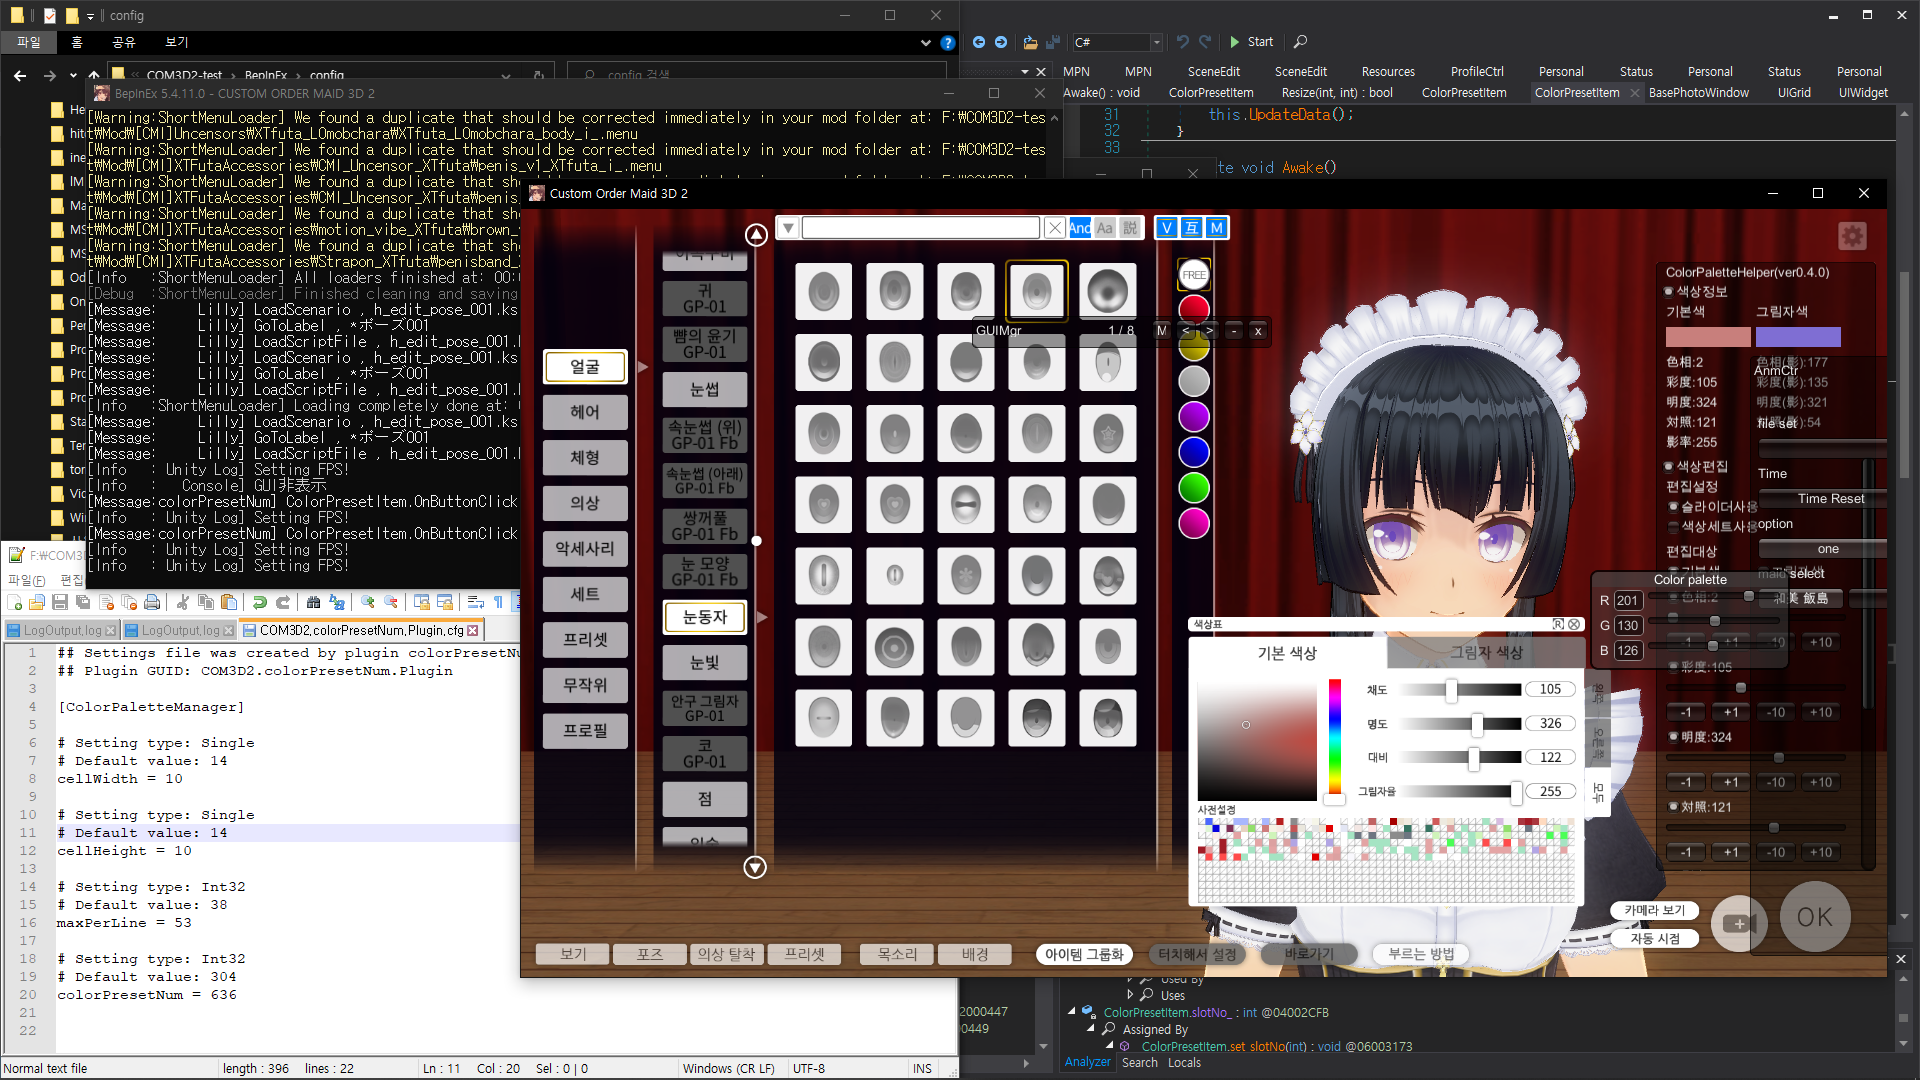
Task: Click the R value field showing 201
Action: tap(1628, 600)
